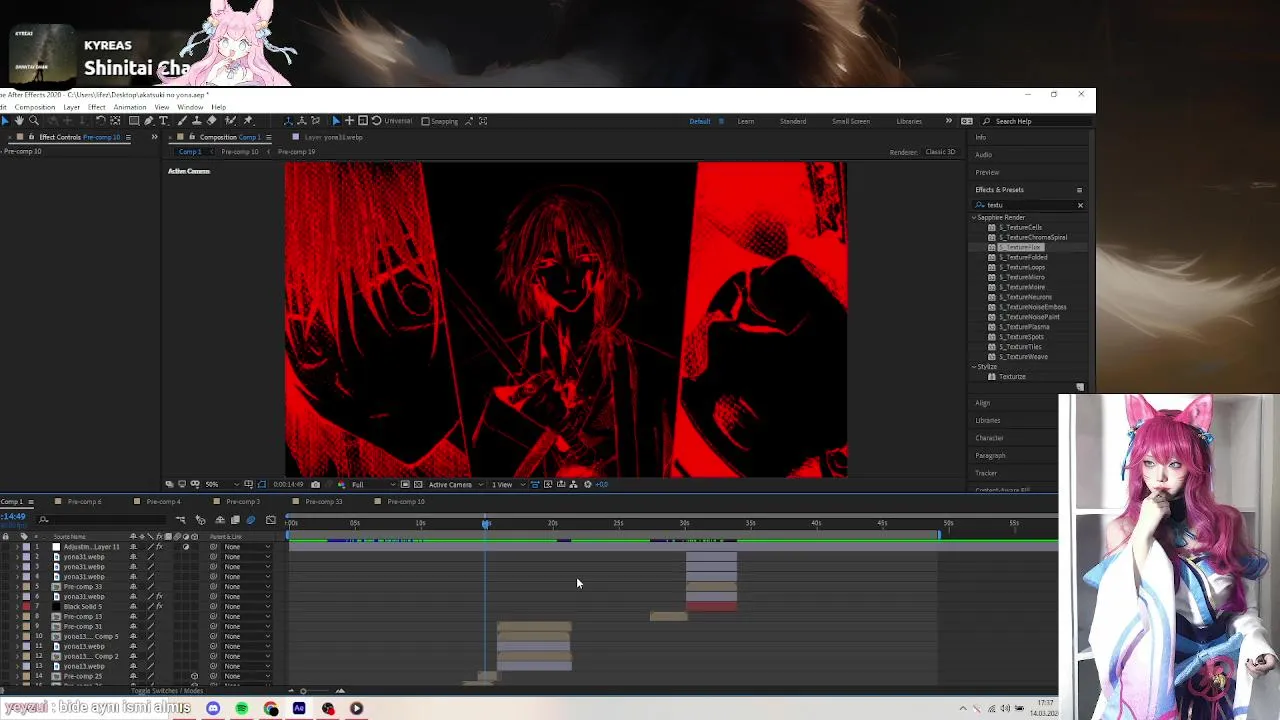Open parent dropdown for Pre-comp 13

(247, 616)
